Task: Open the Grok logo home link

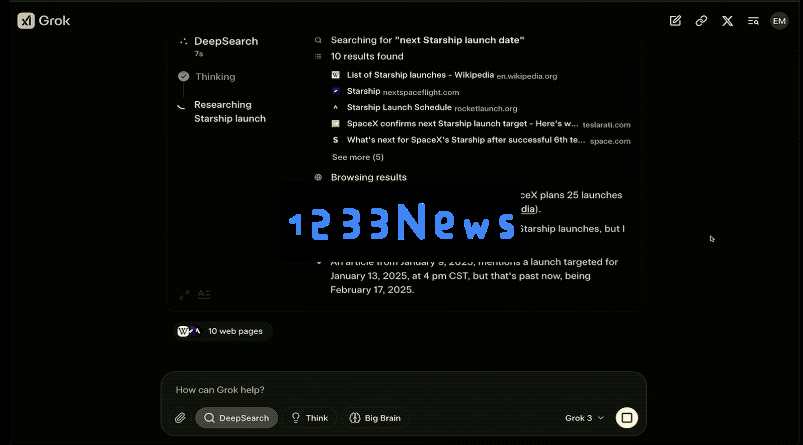Action: (44, 20)
